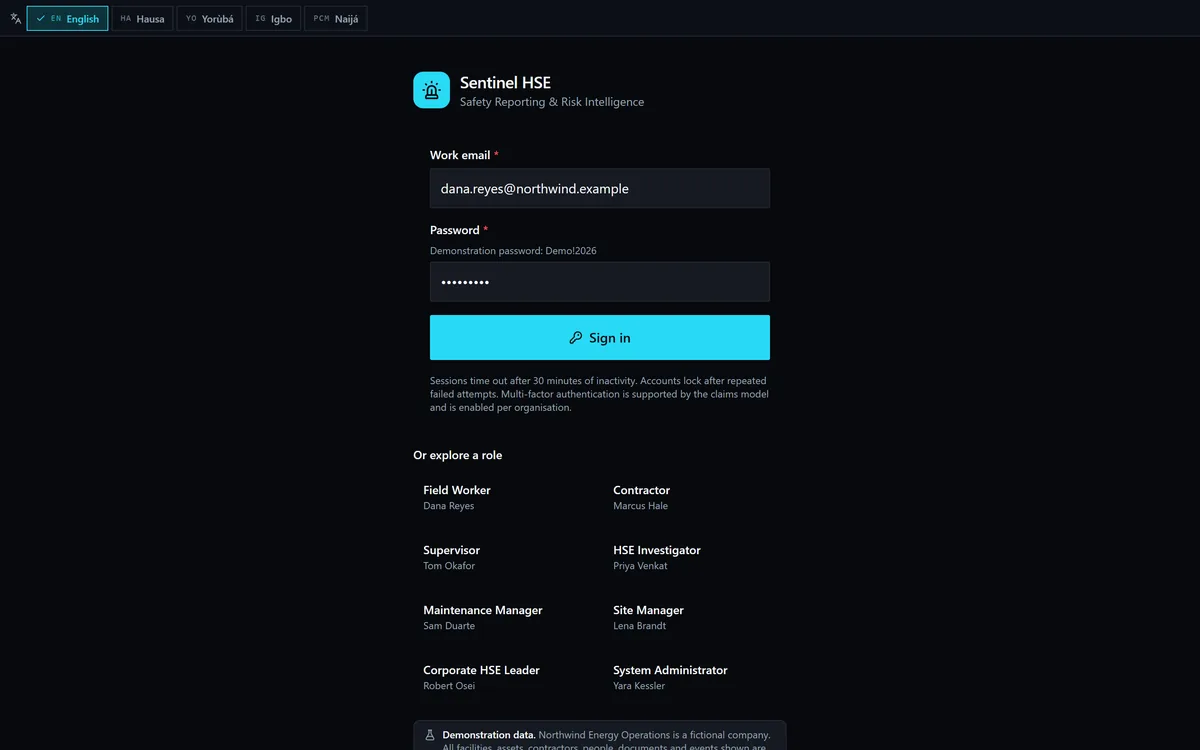Click the 'Or explore a role' heading
Image resolution: width=1200 pixels, height=750 pixels.
458,455
